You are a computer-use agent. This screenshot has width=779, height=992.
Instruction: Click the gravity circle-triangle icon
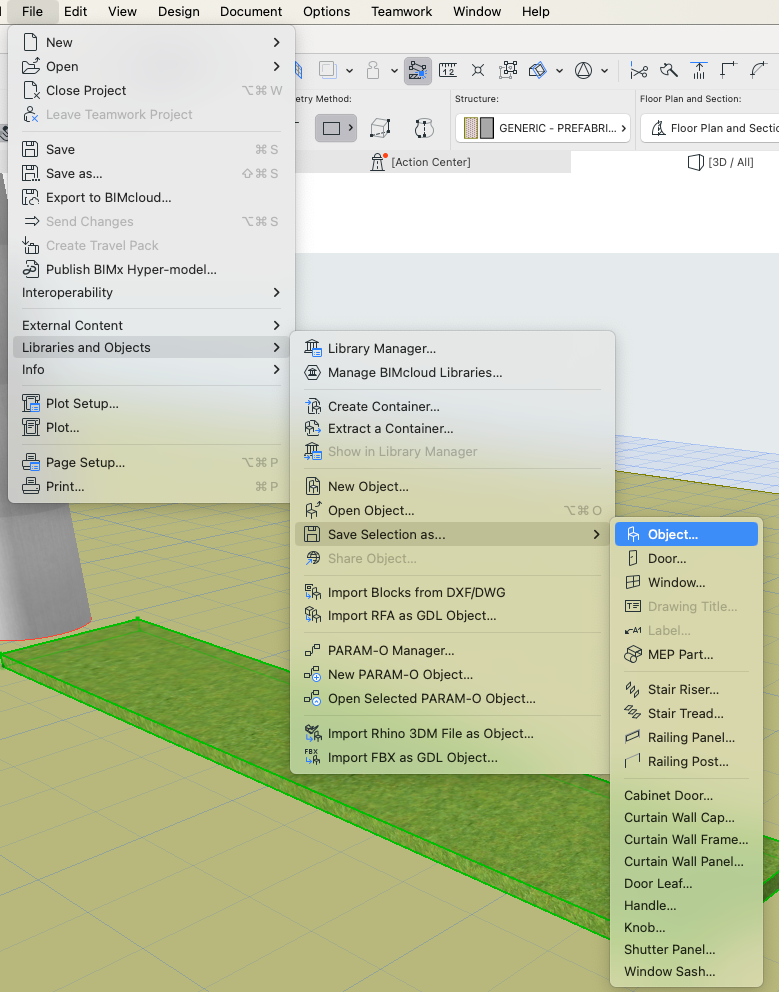(583, 70)
